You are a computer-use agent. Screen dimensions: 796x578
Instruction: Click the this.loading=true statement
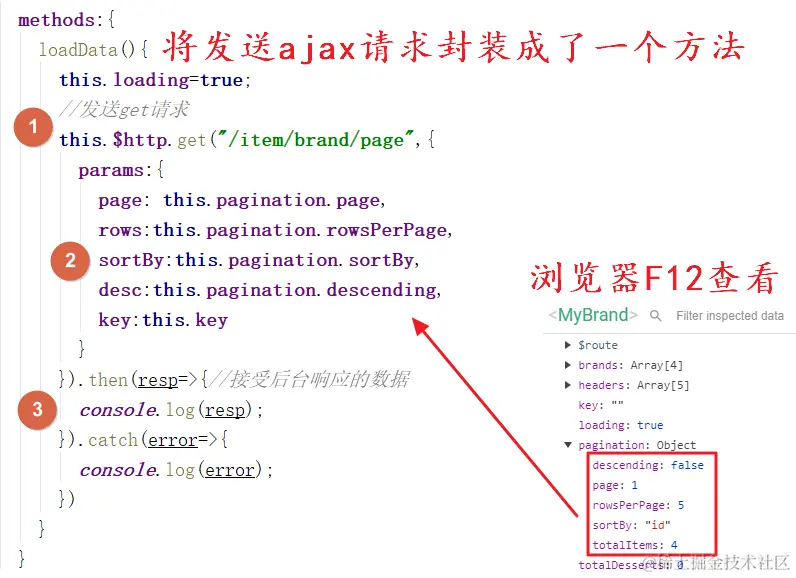155,80
